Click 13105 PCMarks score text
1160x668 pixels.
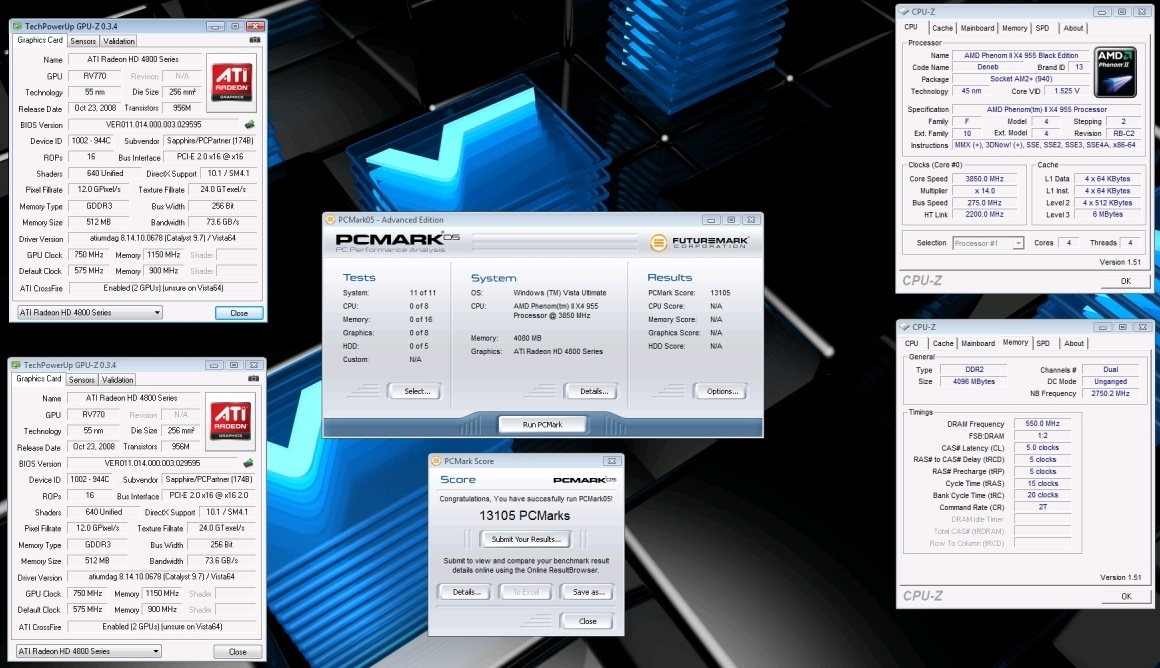[525, 516]
